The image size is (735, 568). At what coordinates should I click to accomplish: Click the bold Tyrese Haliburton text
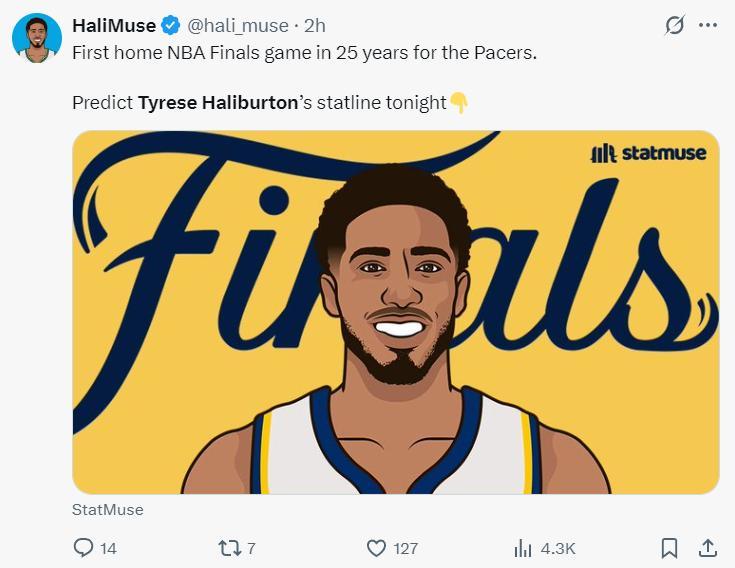click(x=218, y=103)
